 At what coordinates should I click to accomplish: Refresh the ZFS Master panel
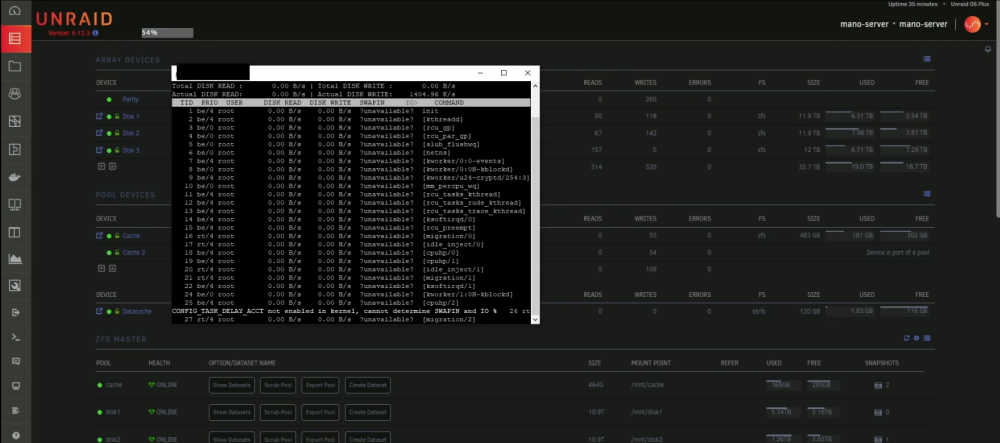[907, 338]
